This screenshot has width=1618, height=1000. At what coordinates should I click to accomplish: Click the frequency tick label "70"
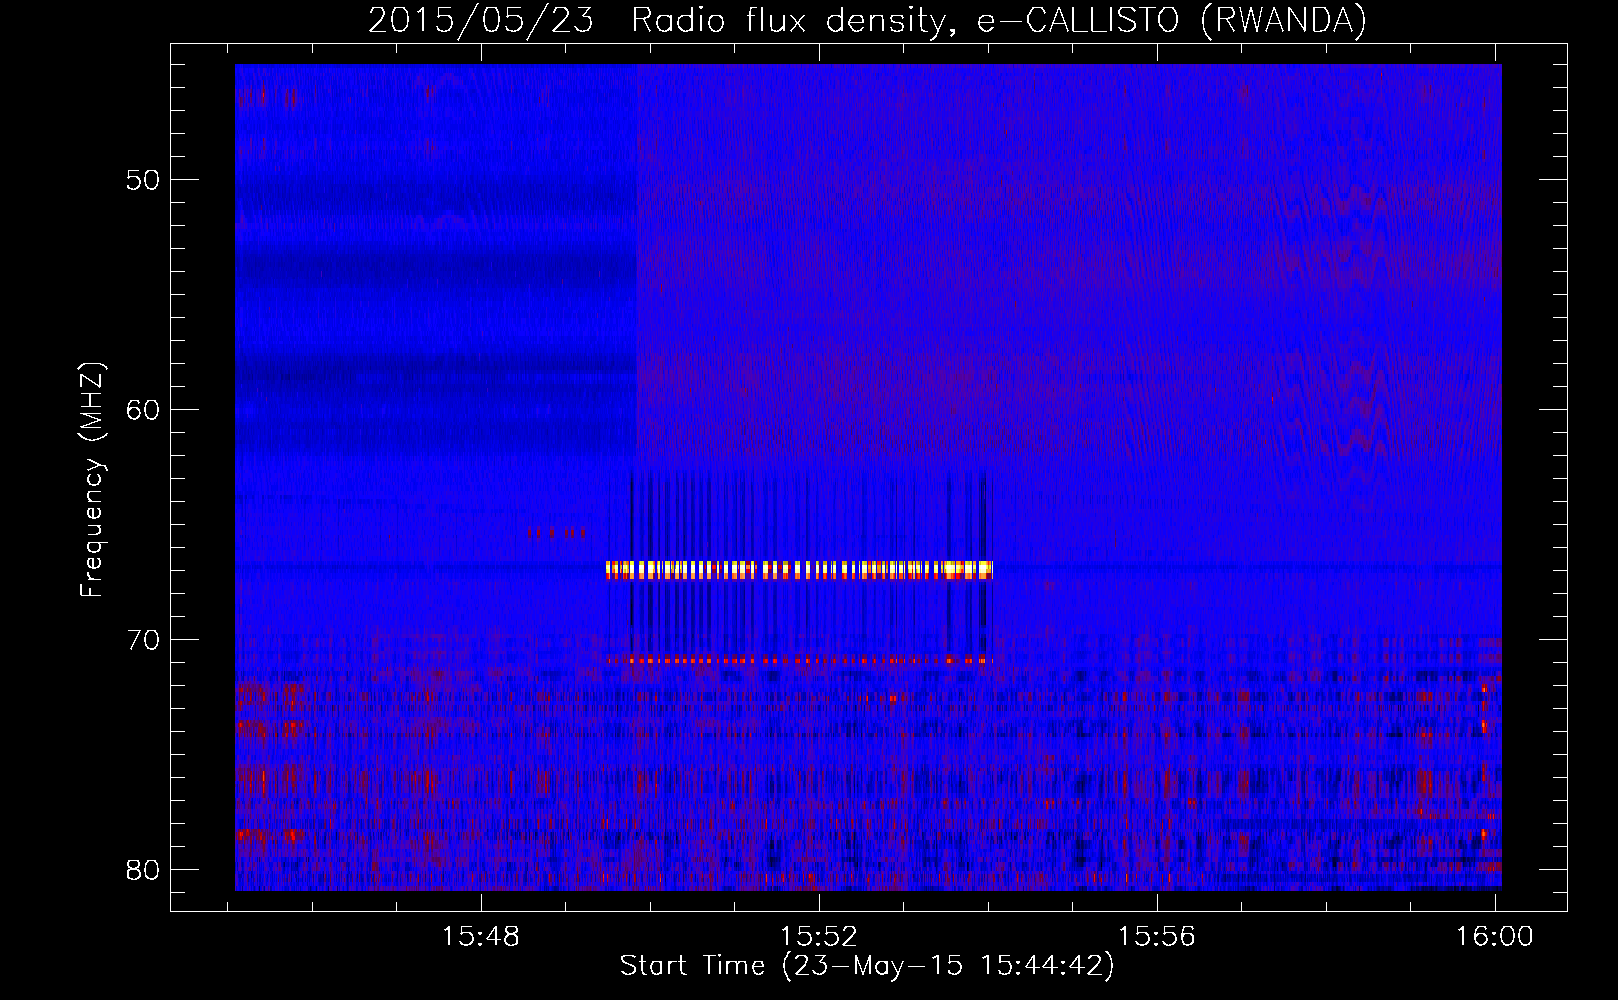coord(143,640)
